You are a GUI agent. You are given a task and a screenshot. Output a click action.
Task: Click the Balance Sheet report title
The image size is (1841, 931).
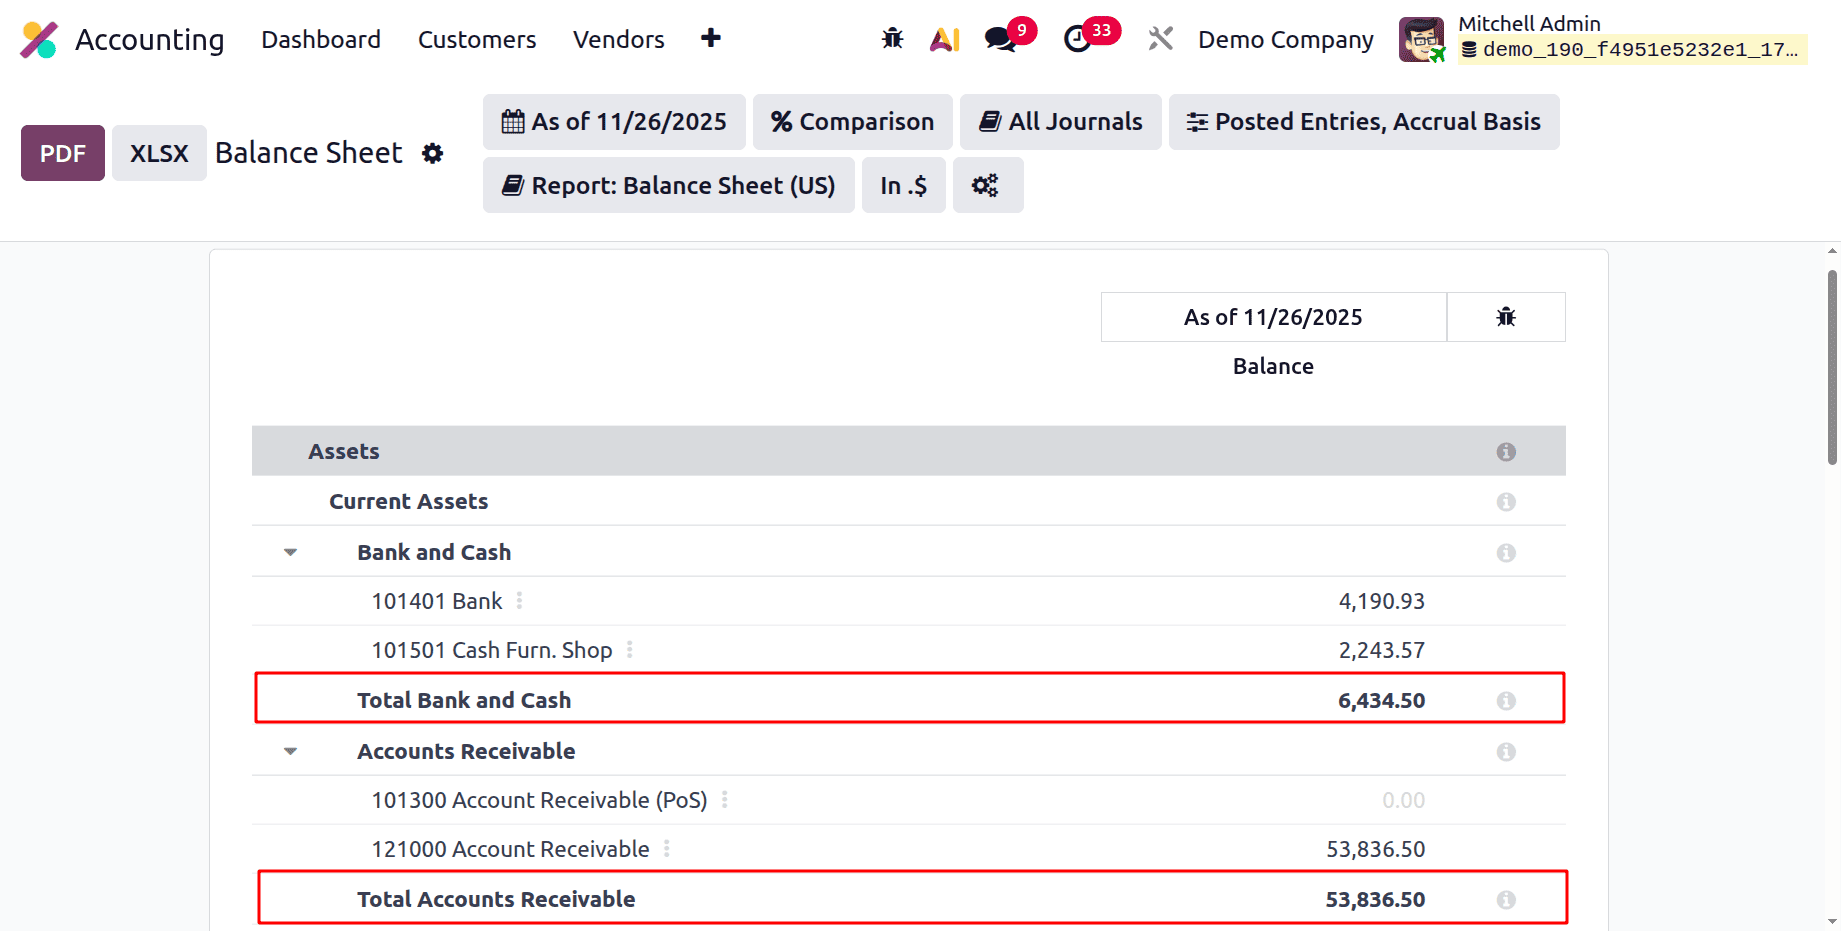(x=308, y=153)
